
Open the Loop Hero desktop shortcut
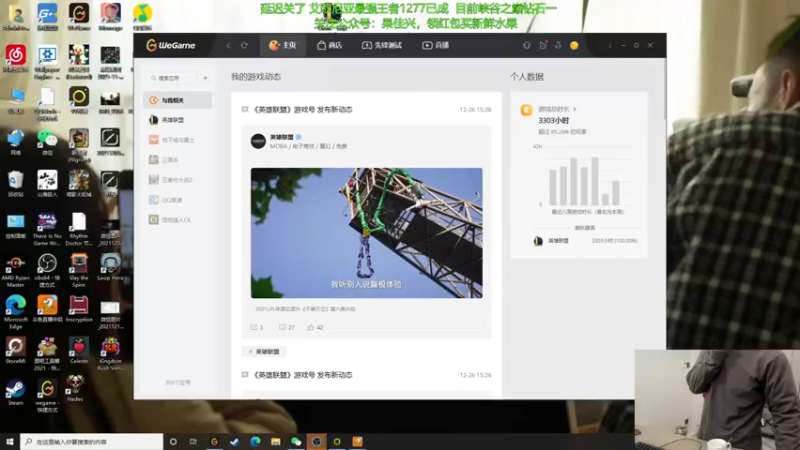pyautogui.click(x=110, y=267)
